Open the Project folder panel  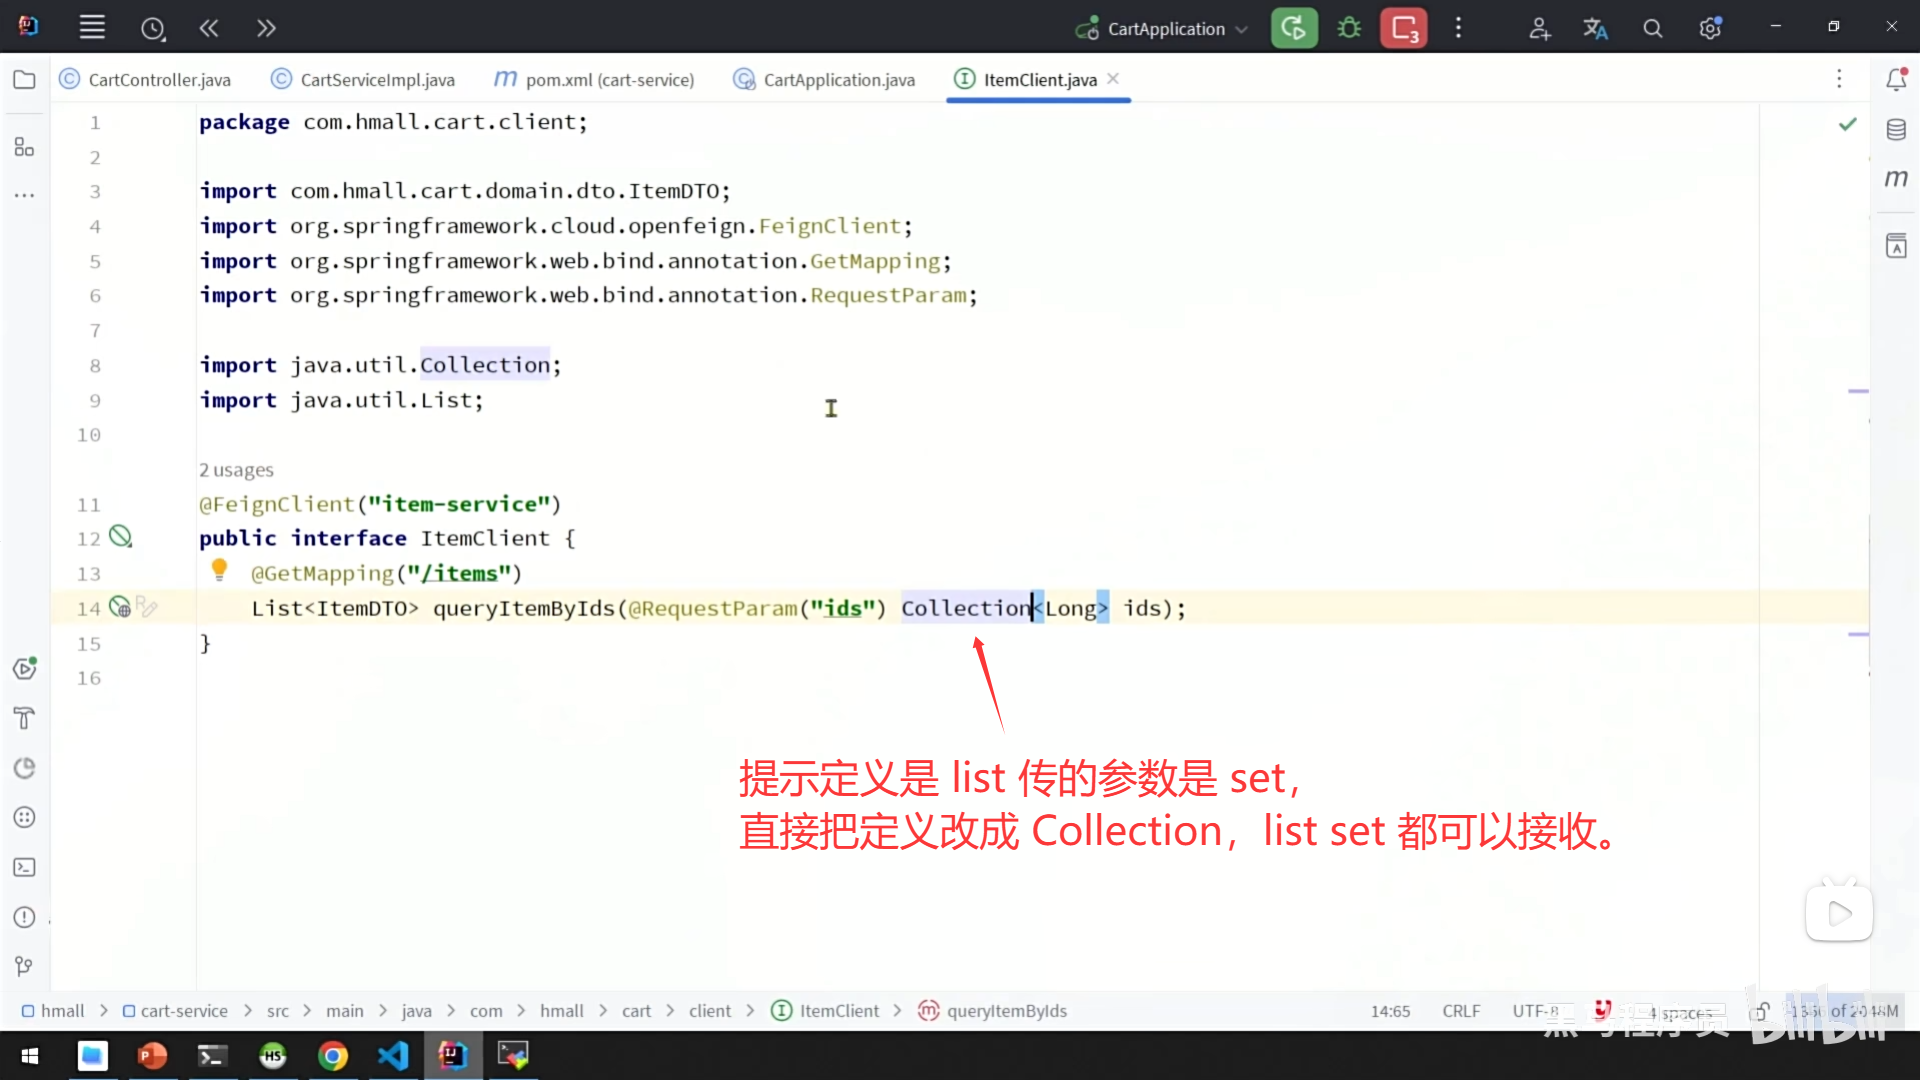(24, 79)
